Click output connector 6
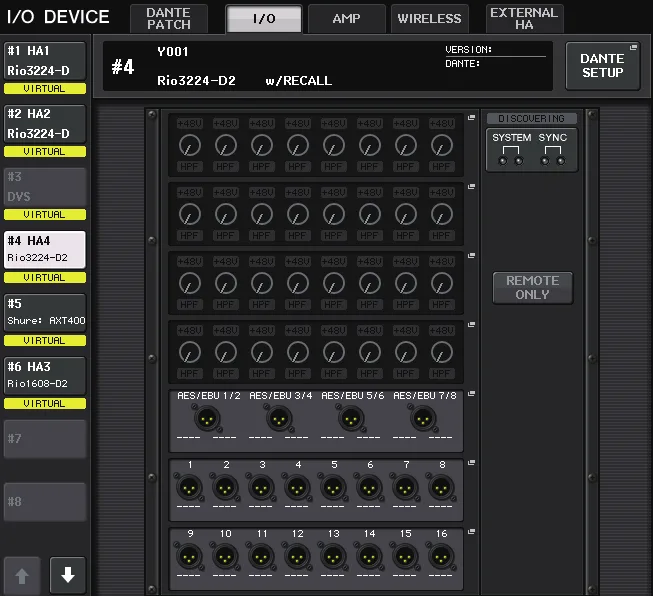653x596 pixels. point(369,487)
